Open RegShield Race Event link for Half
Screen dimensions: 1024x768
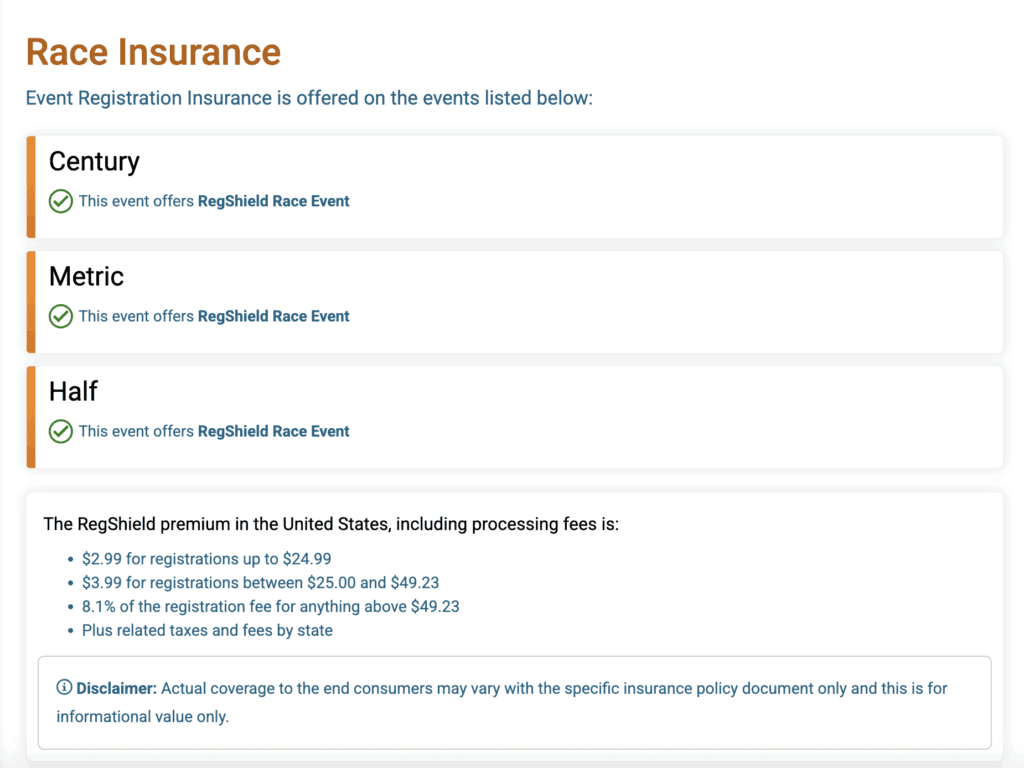pyautogui.click(x=273, y=431)
